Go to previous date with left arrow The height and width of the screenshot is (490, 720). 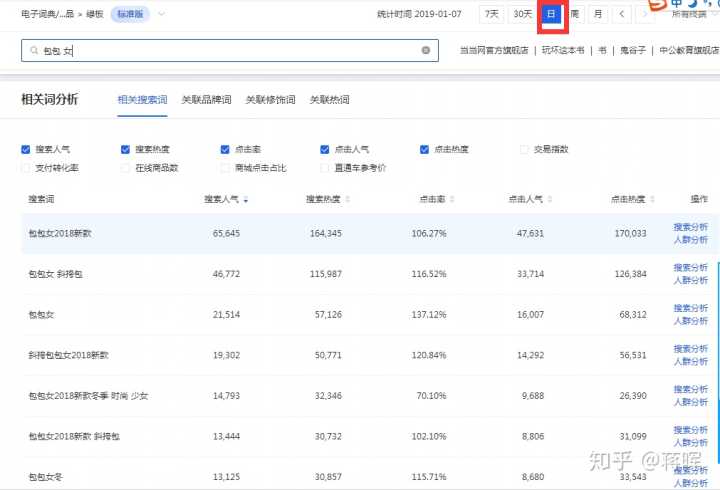(622, 14)
